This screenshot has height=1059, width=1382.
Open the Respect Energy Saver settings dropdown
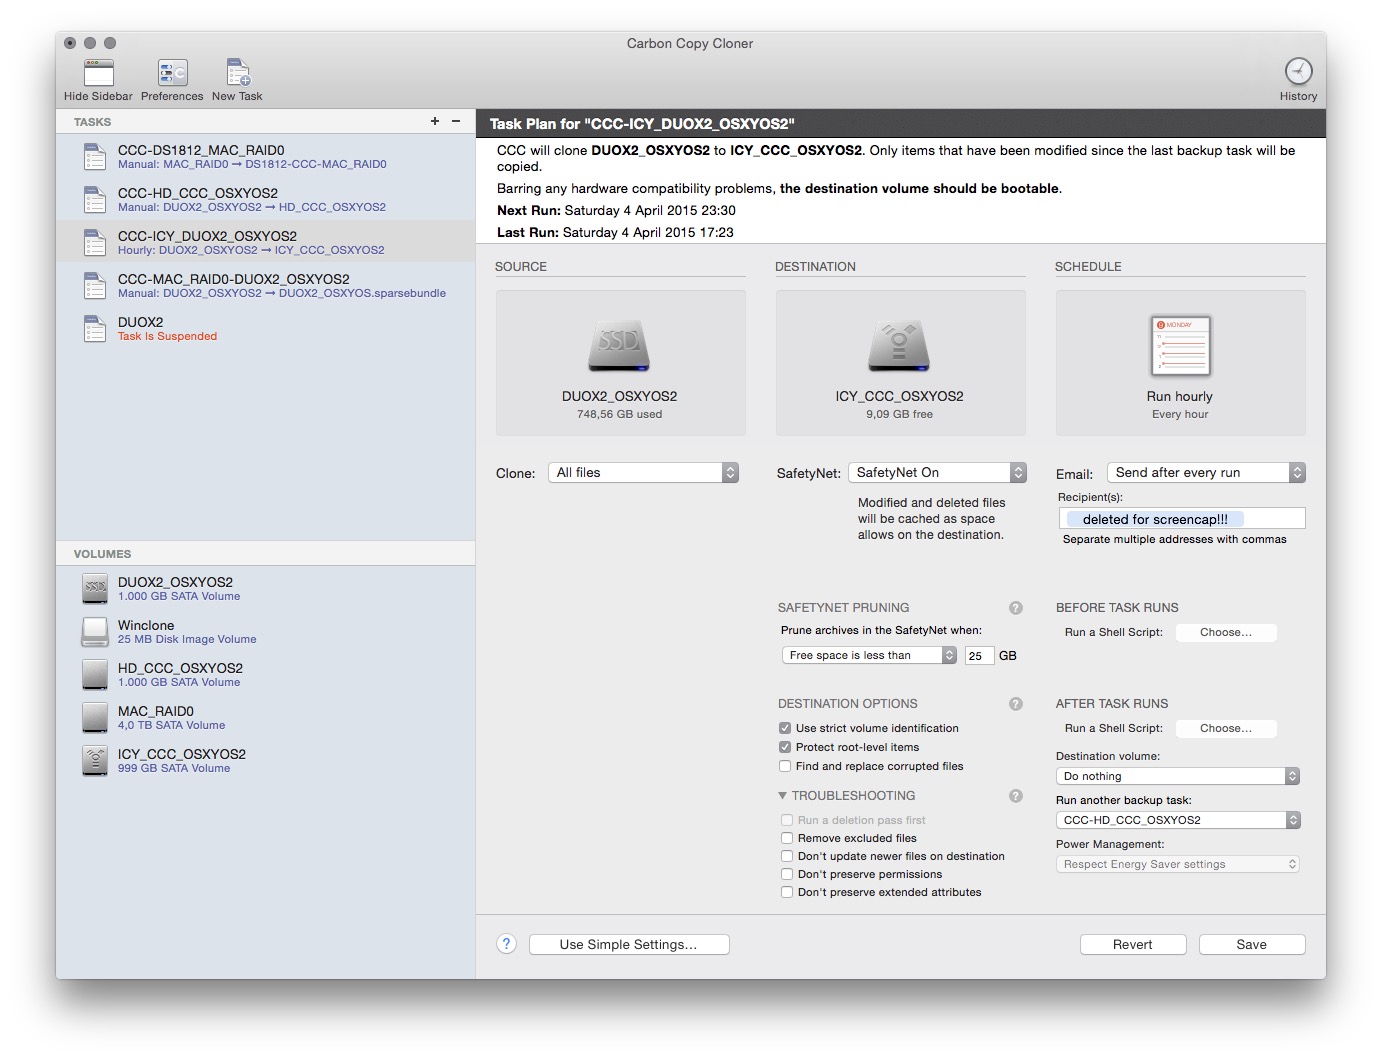(1178, 864)
